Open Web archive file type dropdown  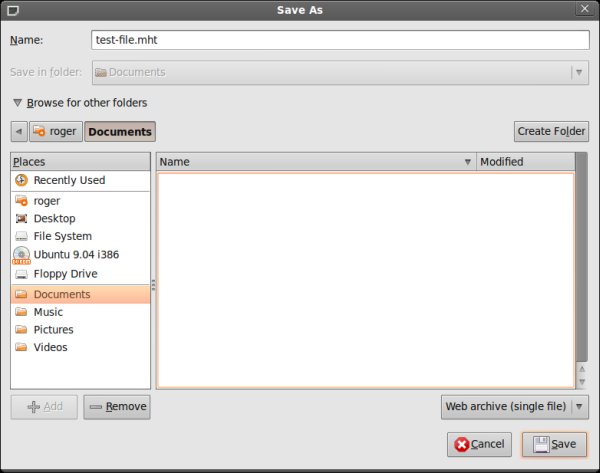click(x=515, y=407)
